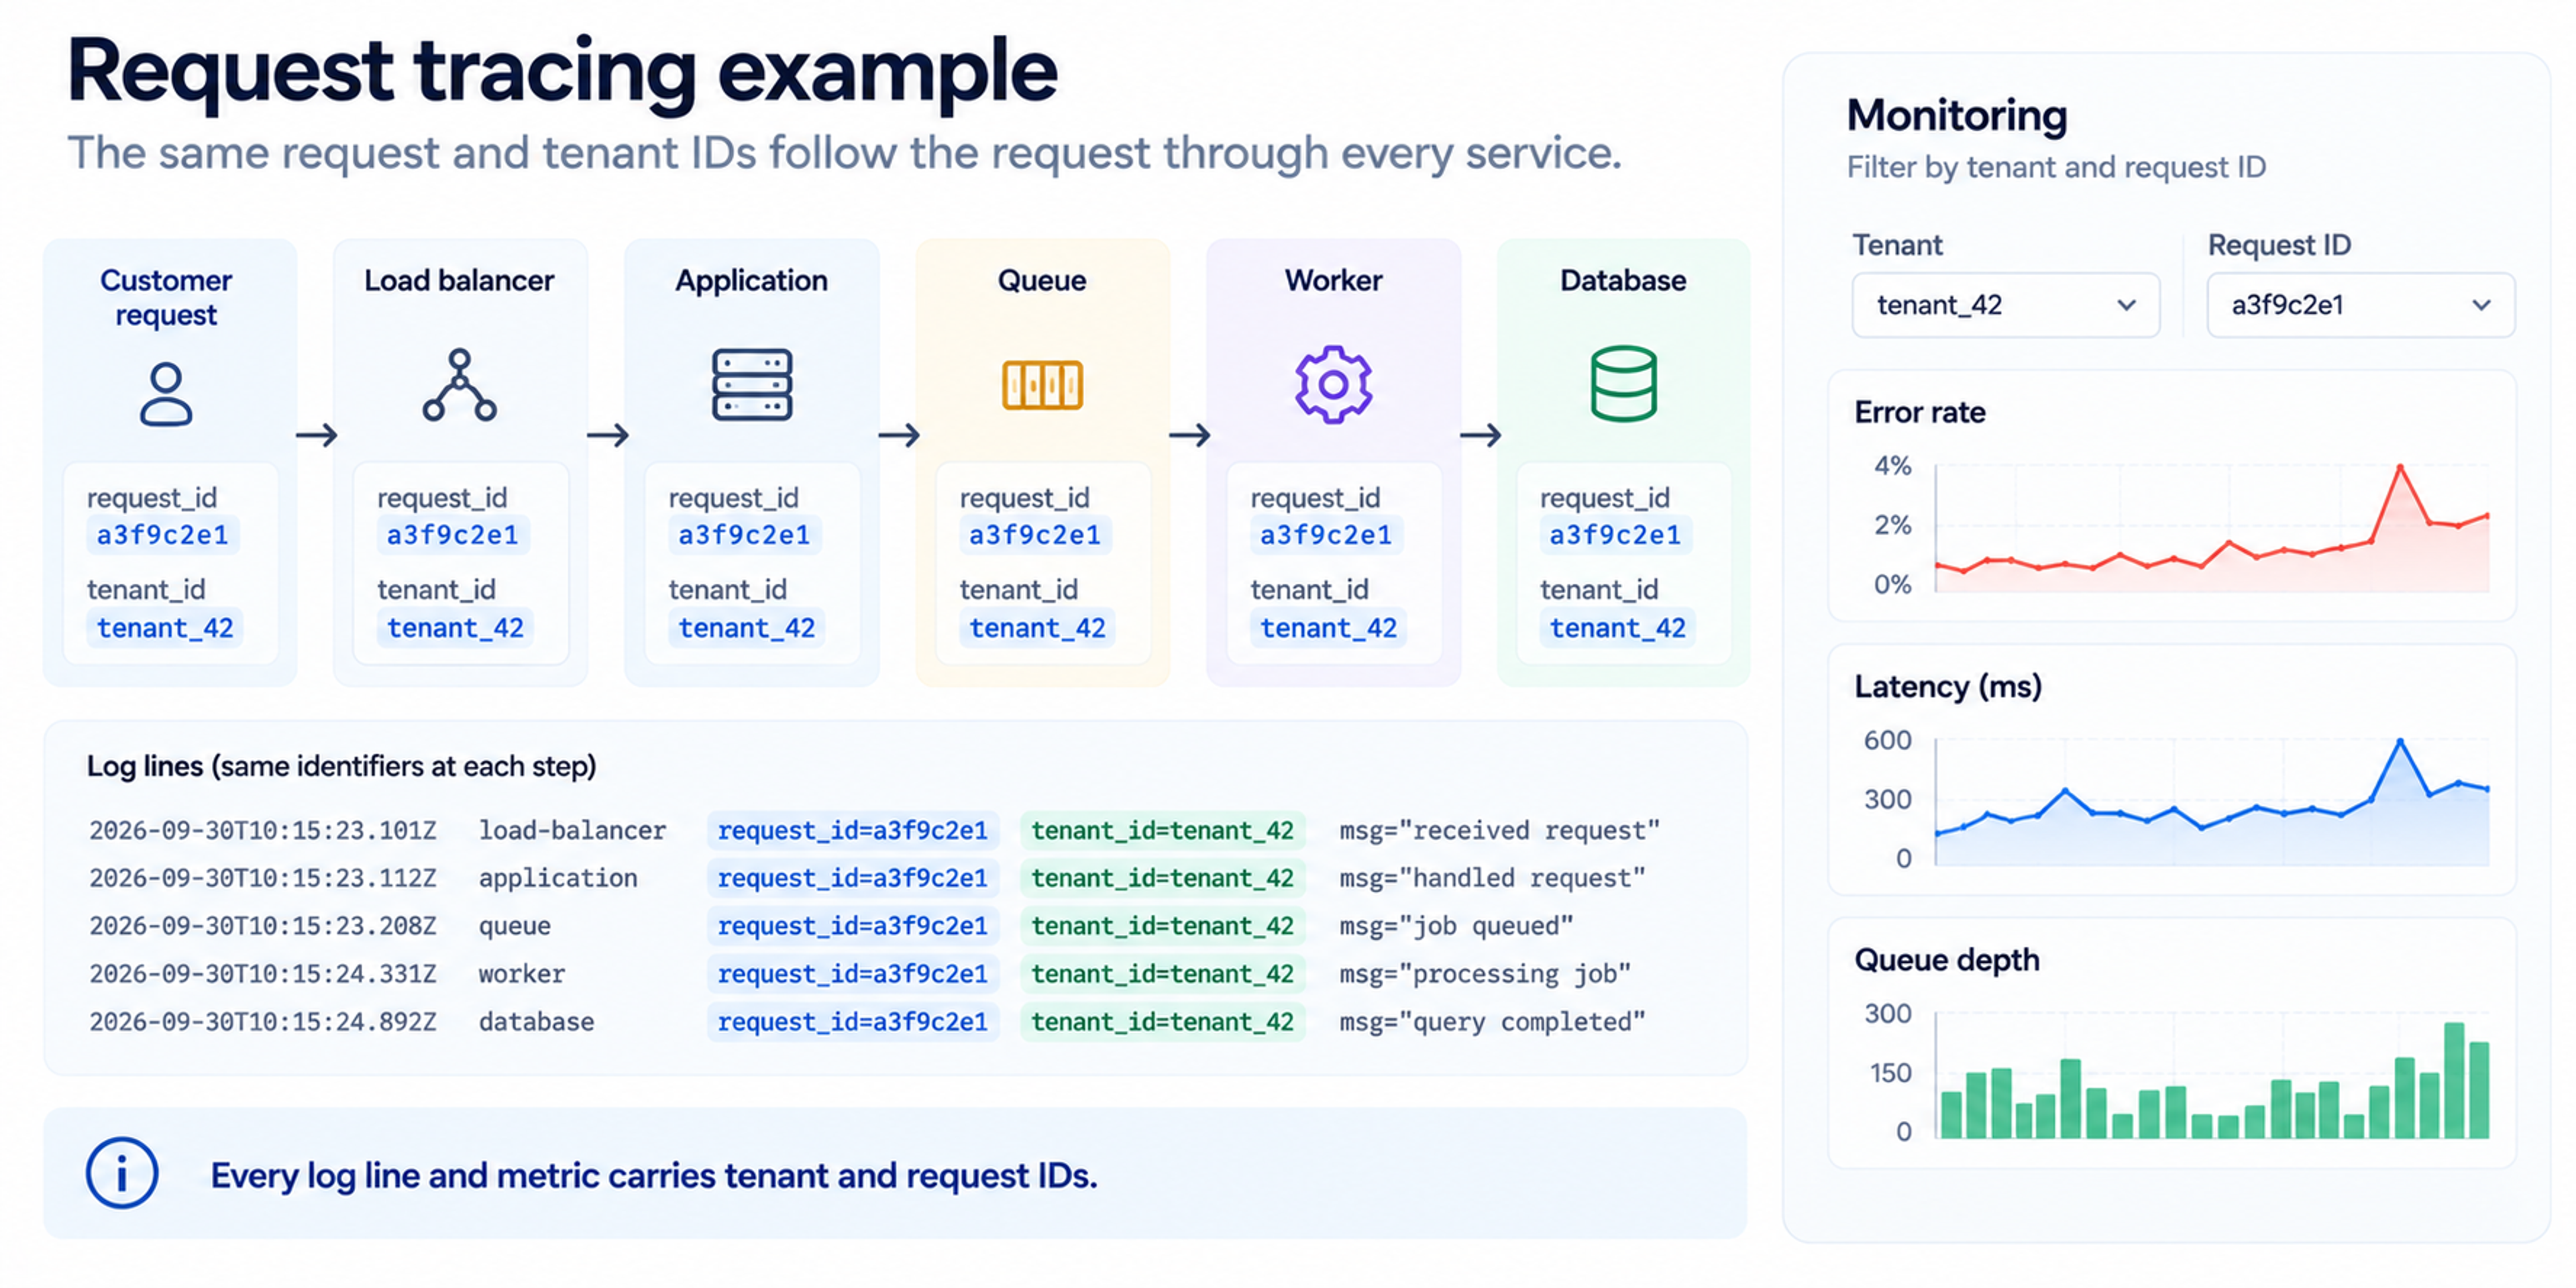Click msg="handled request" log message

tap(1492, 878)
